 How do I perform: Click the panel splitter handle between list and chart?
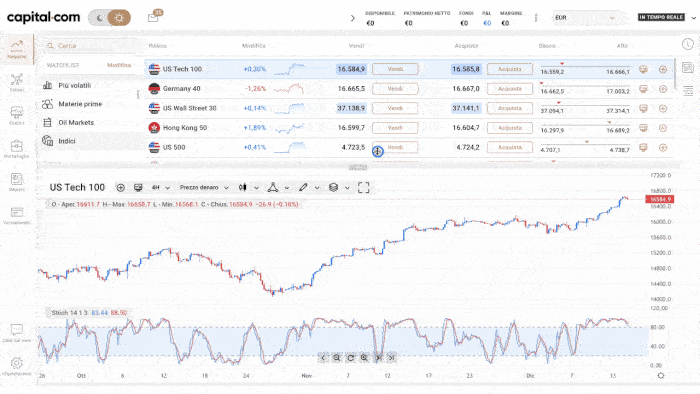pos(358,167)
